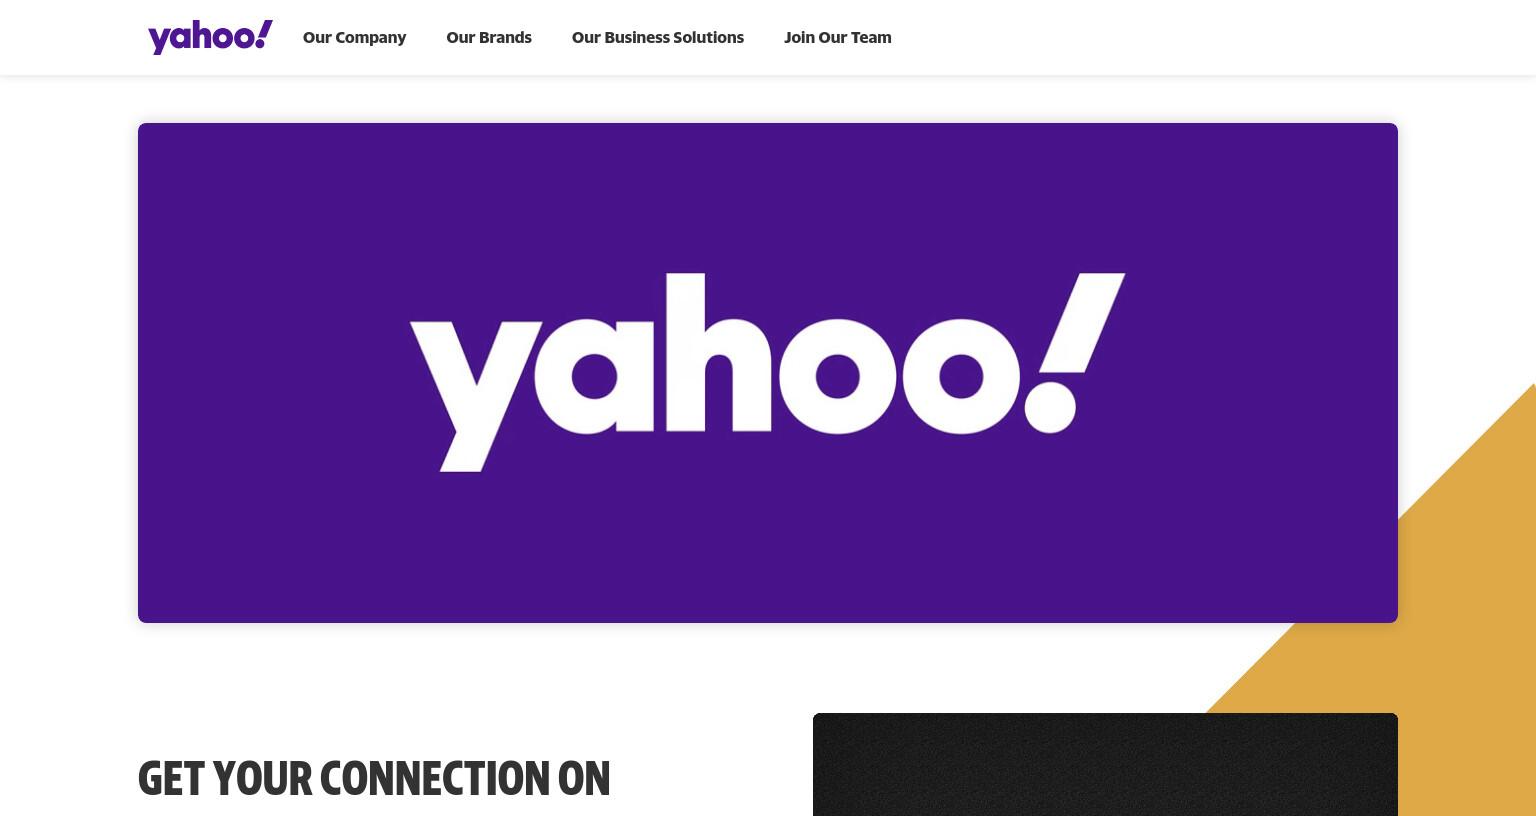Screen dimensions: 1536x816
Task: Click the word GET in the bottom heading
Action: (x=171, y=778)
